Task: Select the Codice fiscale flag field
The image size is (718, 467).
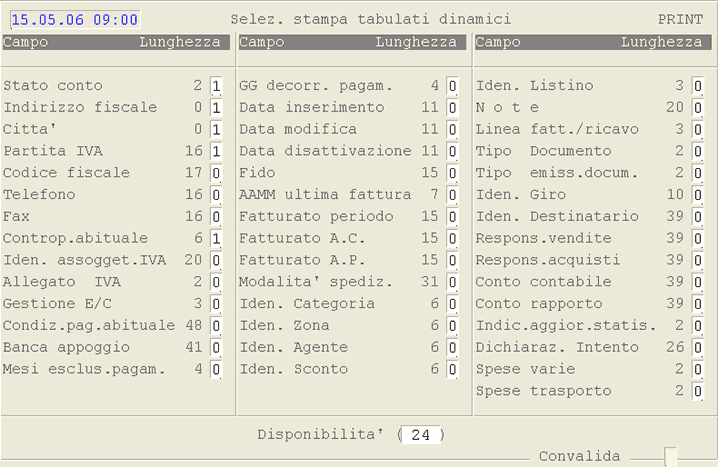Action: (x=216, y=173)
